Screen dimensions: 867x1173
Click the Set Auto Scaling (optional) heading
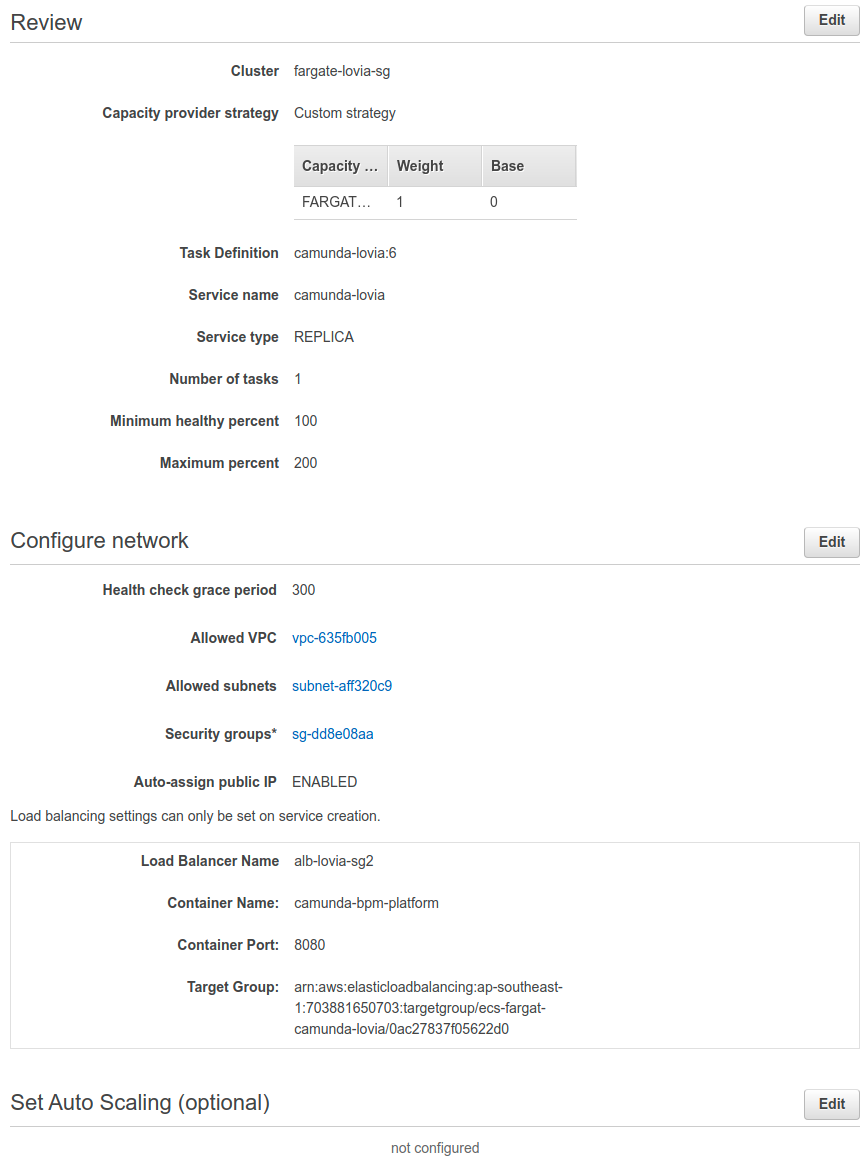pos(140,1103)
